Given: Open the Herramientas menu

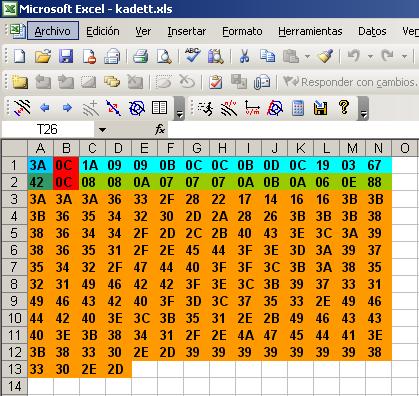Looking at the screenshot, I should click(x=310, y=31).
